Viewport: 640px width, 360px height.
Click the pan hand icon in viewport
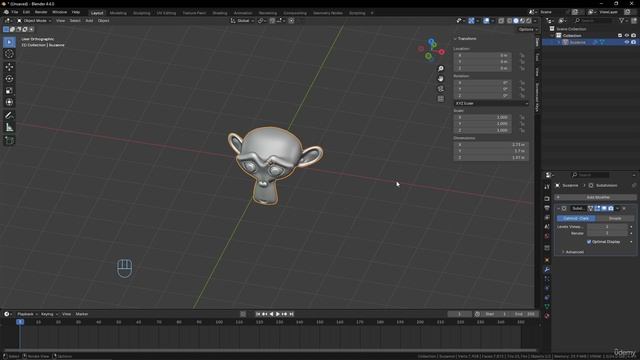point(440,78)
